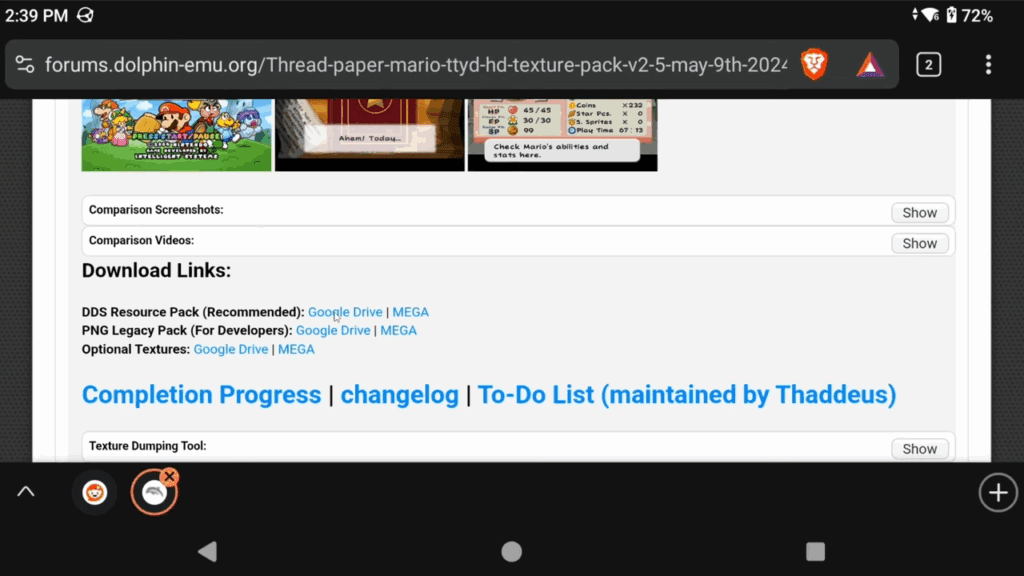The width and height of the screenshot is (1024, 576).
Task: Open Brave Rewards triangle icon
Action: tap(870, 65)
